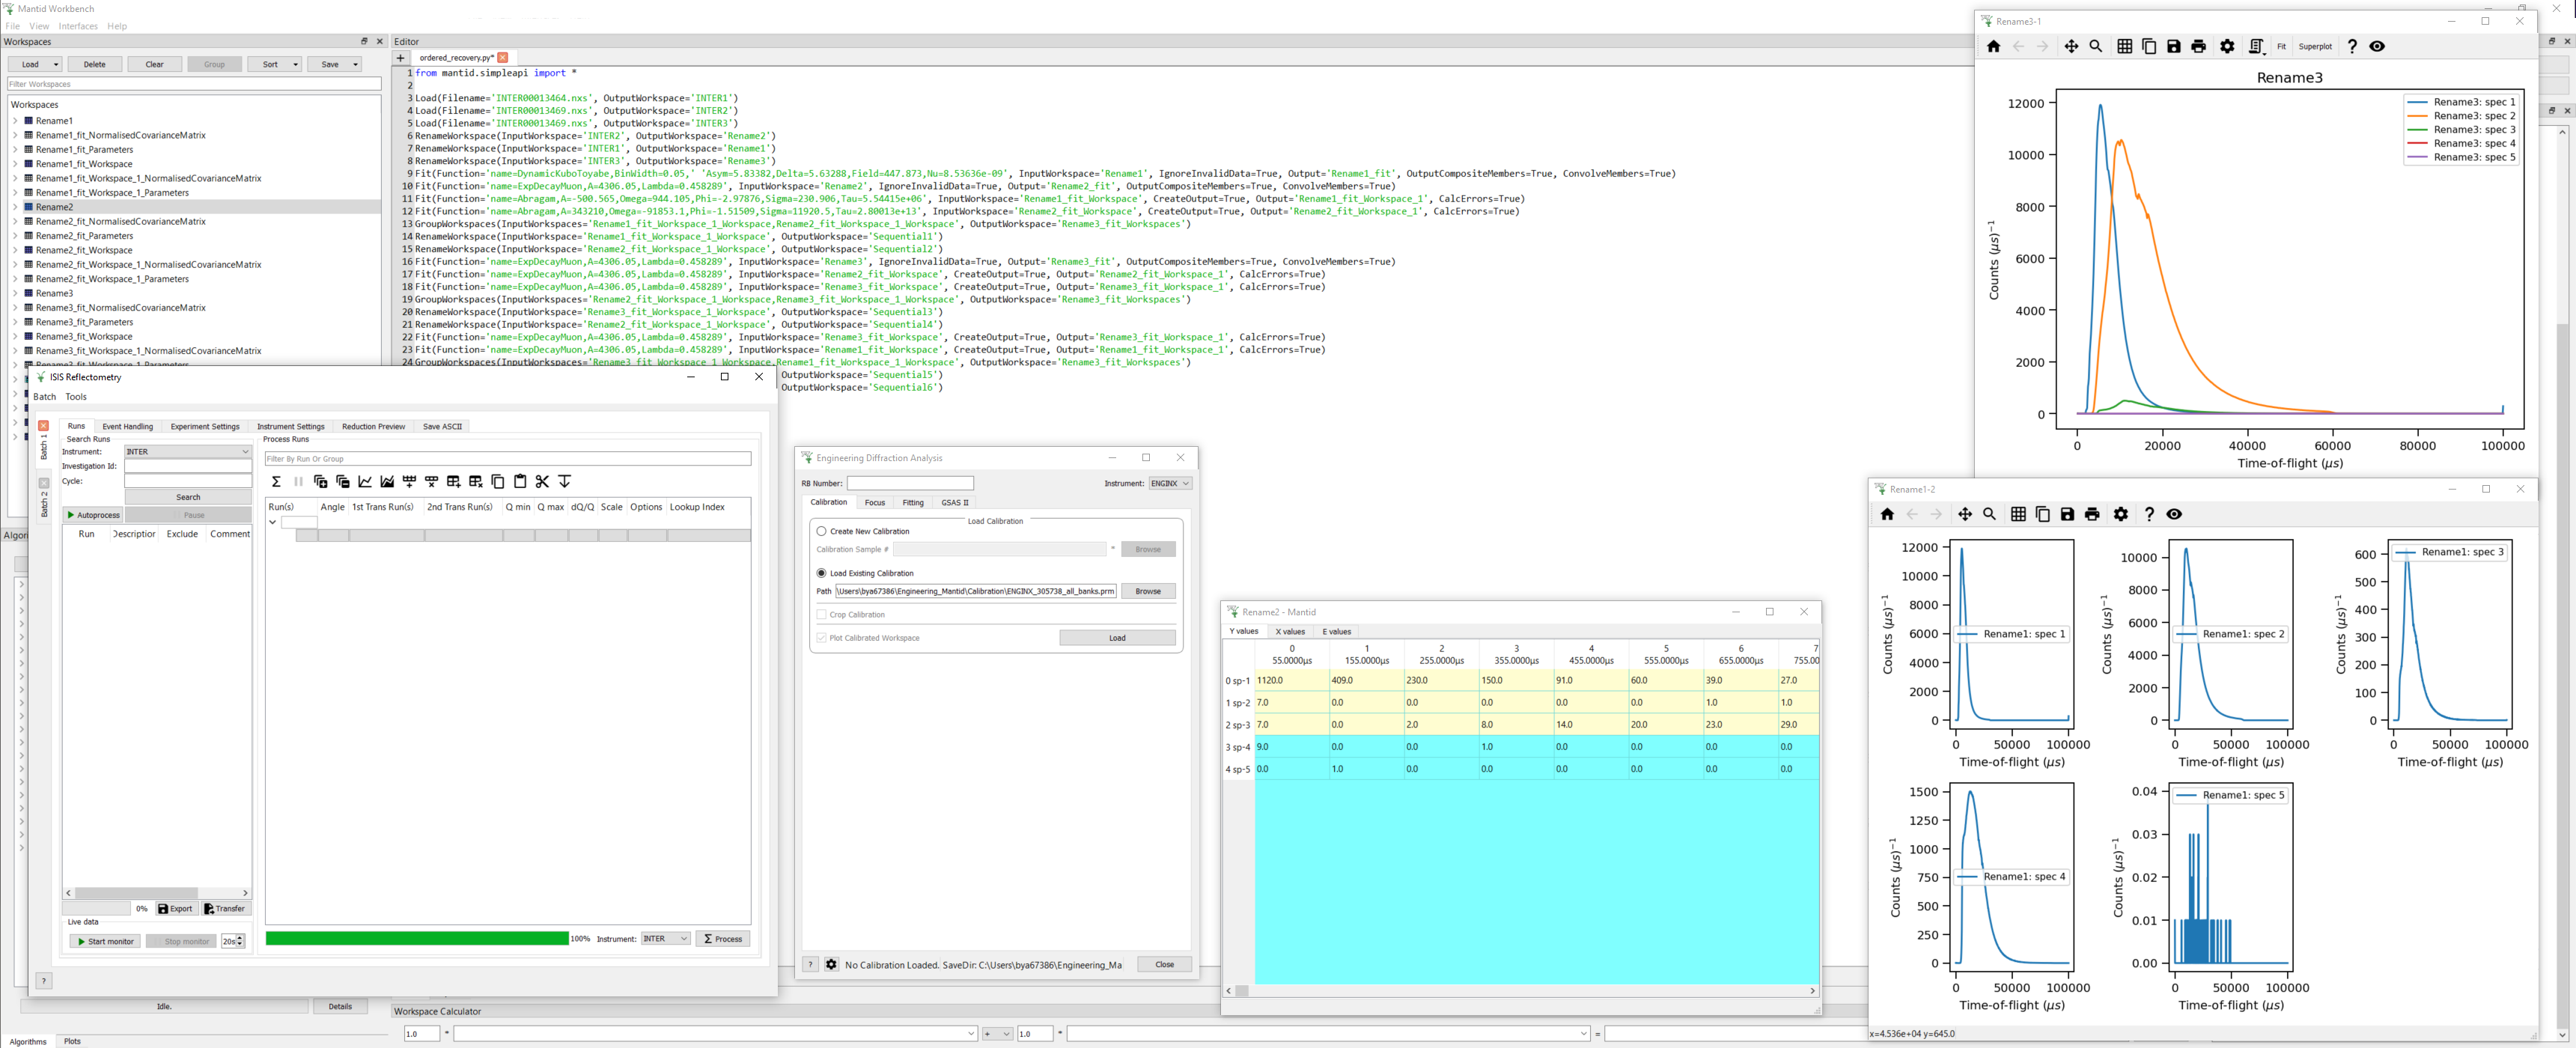The image size is (2576, 1048).
Task: Click the live data 20s interval stepper
Action: (232, 941)
